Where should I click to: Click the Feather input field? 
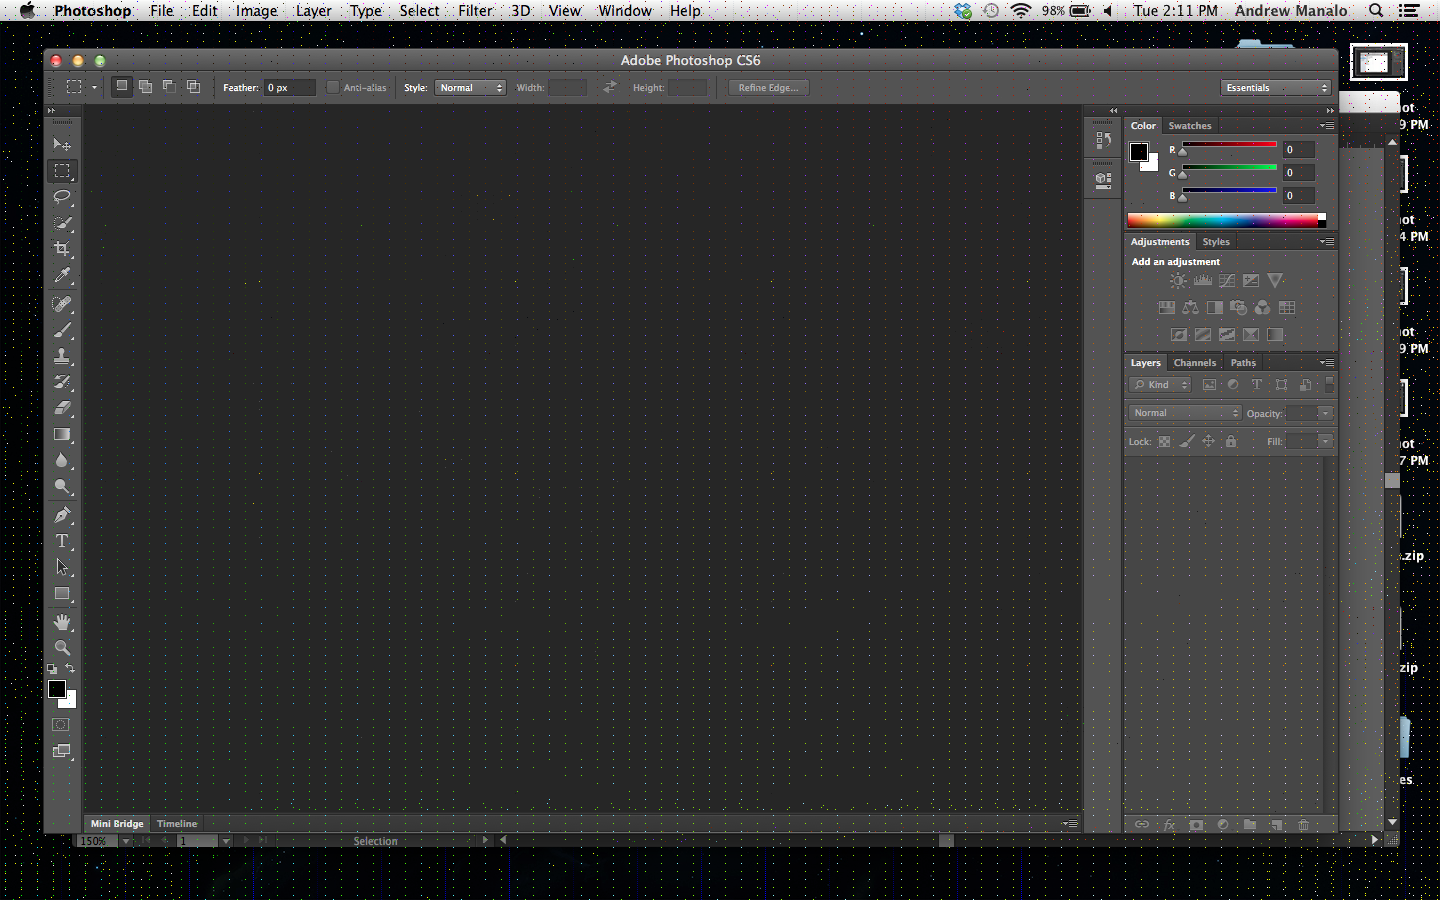[290, 88]
